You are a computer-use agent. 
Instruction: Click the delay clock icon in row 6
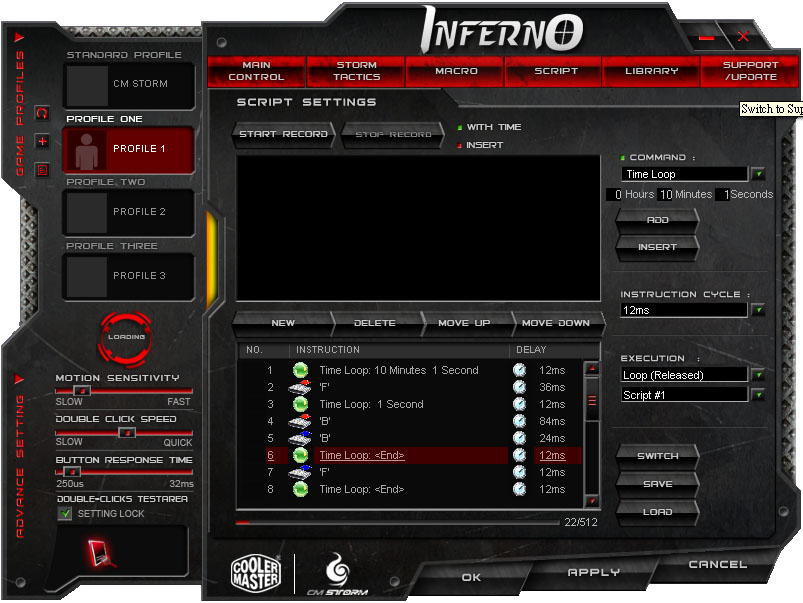coord(519,455)
